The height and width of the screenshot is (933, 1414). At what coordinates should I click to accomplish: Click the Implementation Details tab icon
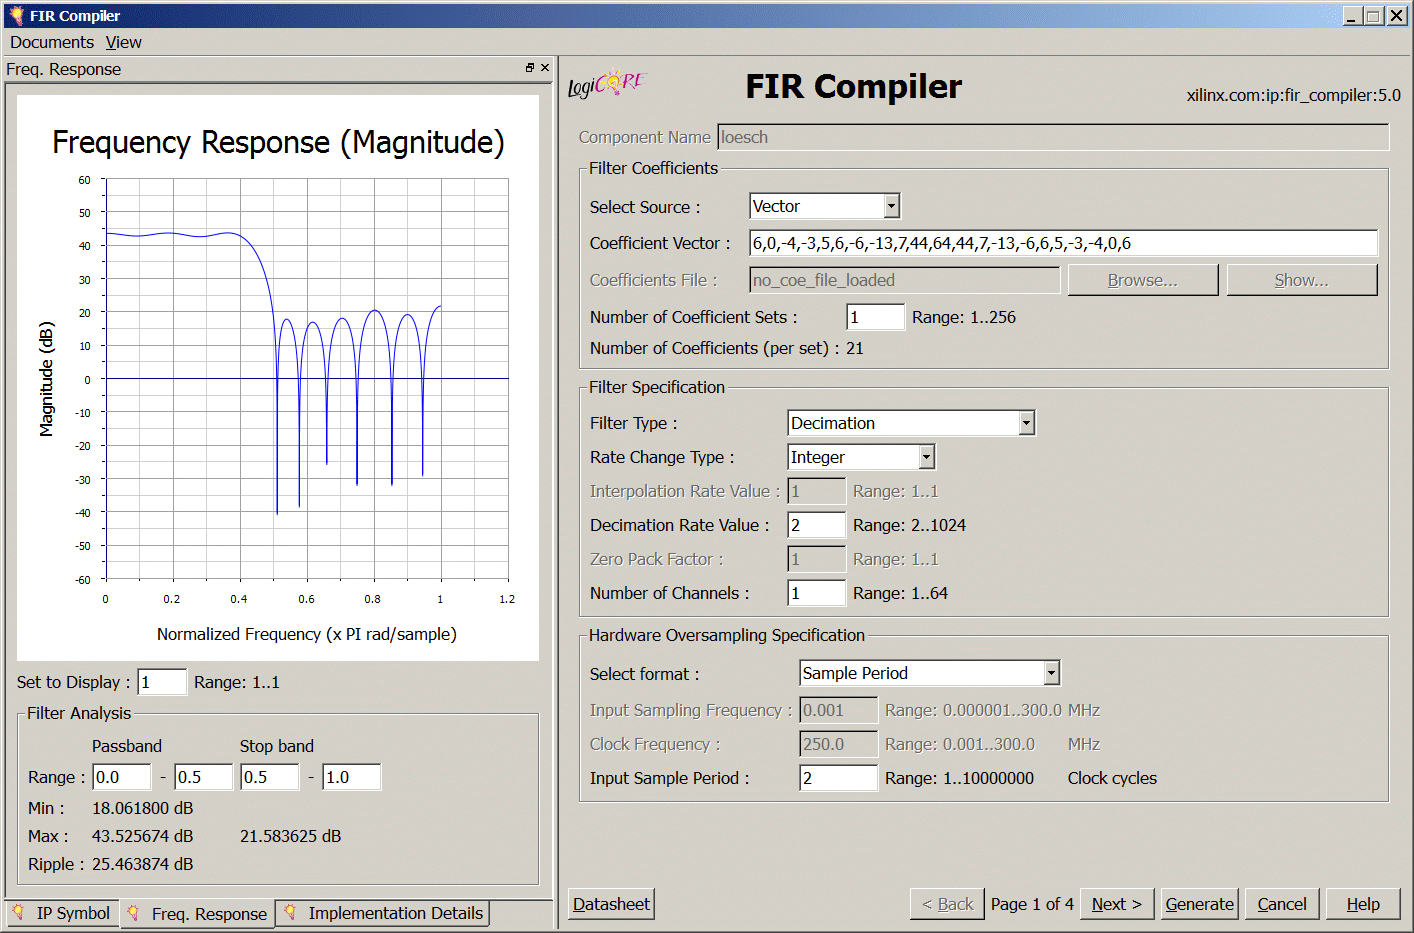coord(290,913)
